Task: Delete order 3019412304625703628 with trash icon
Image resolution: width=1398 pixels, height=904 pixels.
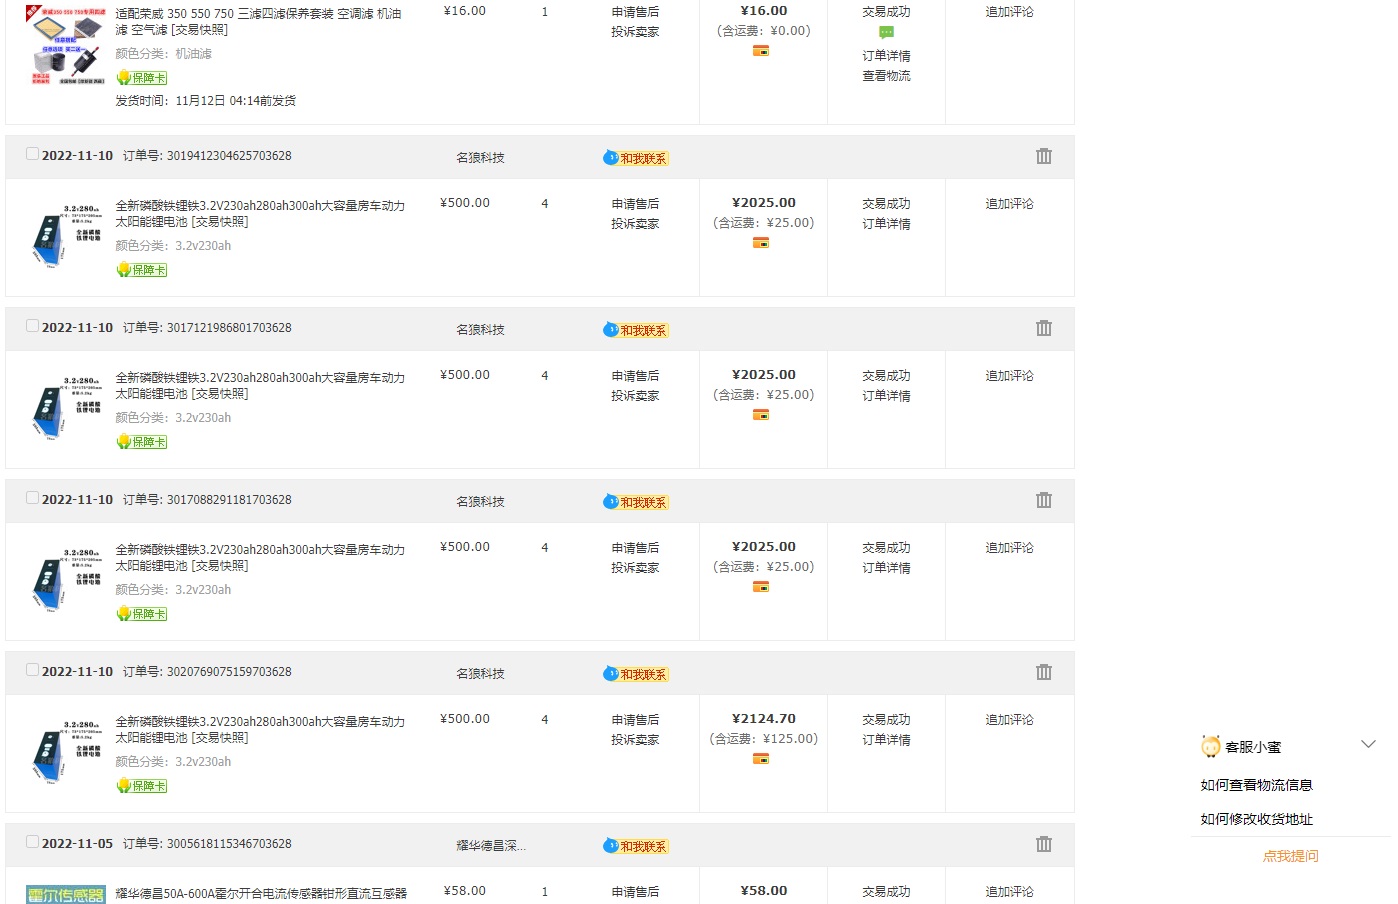Action: pyautogui.click(x=1043, y=156)
